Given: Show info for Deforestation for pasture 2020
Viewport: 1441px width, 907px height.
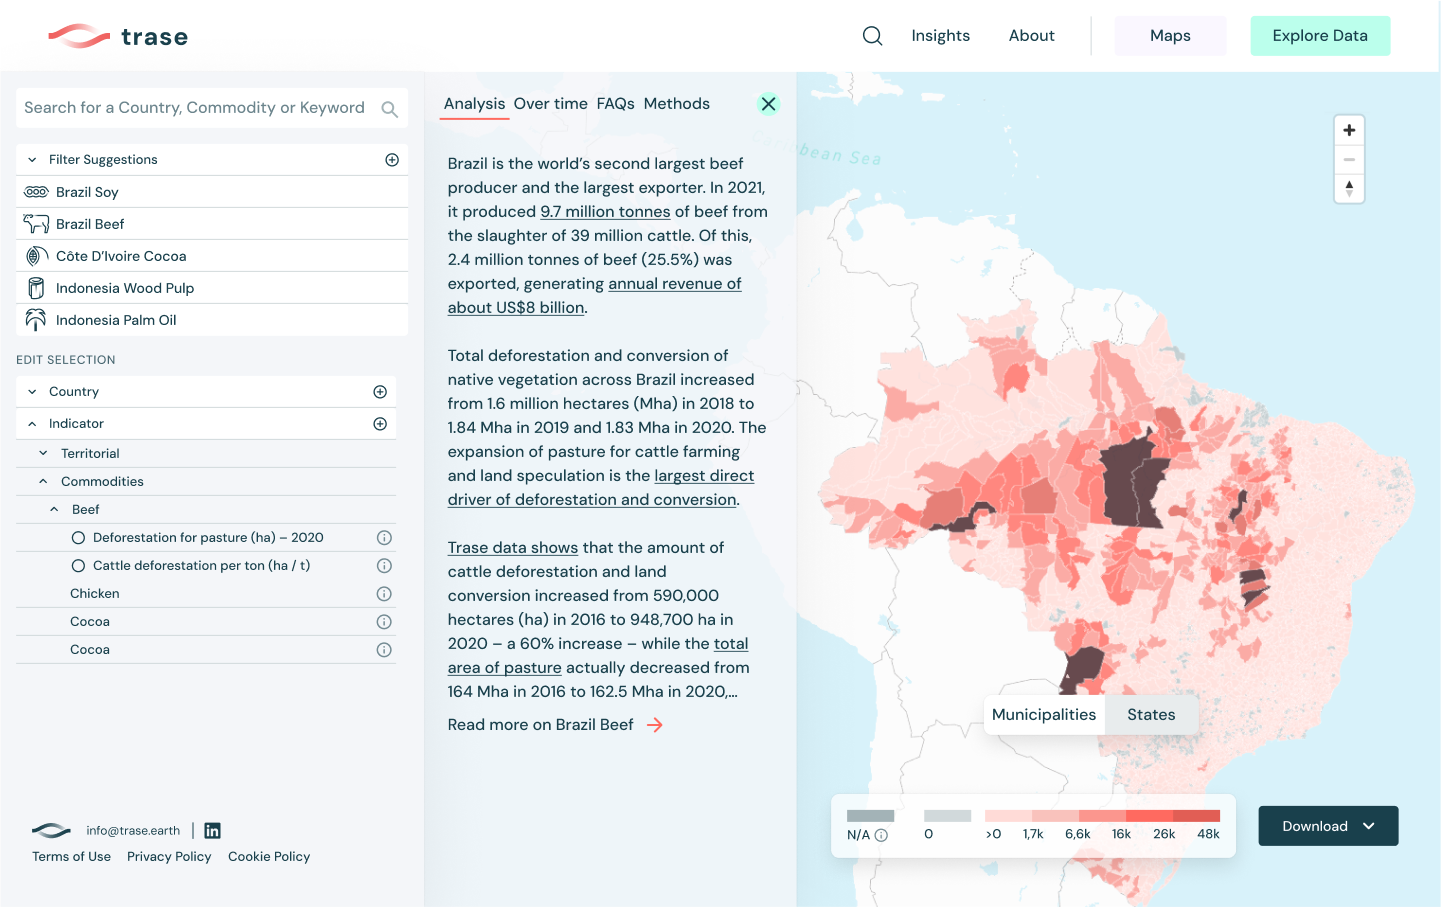Looking at the screenshot, I should tap(384, 538).
